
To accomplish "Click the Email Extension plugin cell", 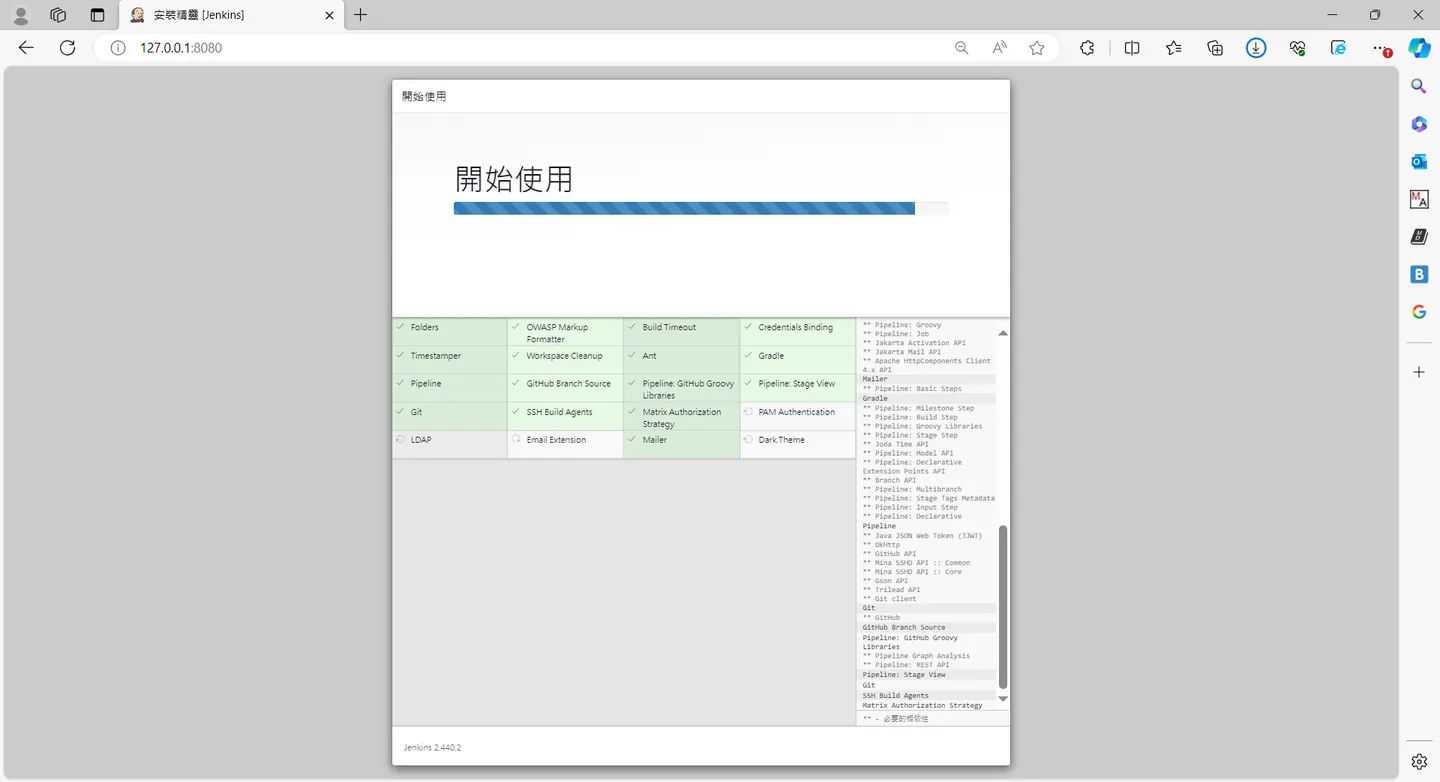I will 565,444.
